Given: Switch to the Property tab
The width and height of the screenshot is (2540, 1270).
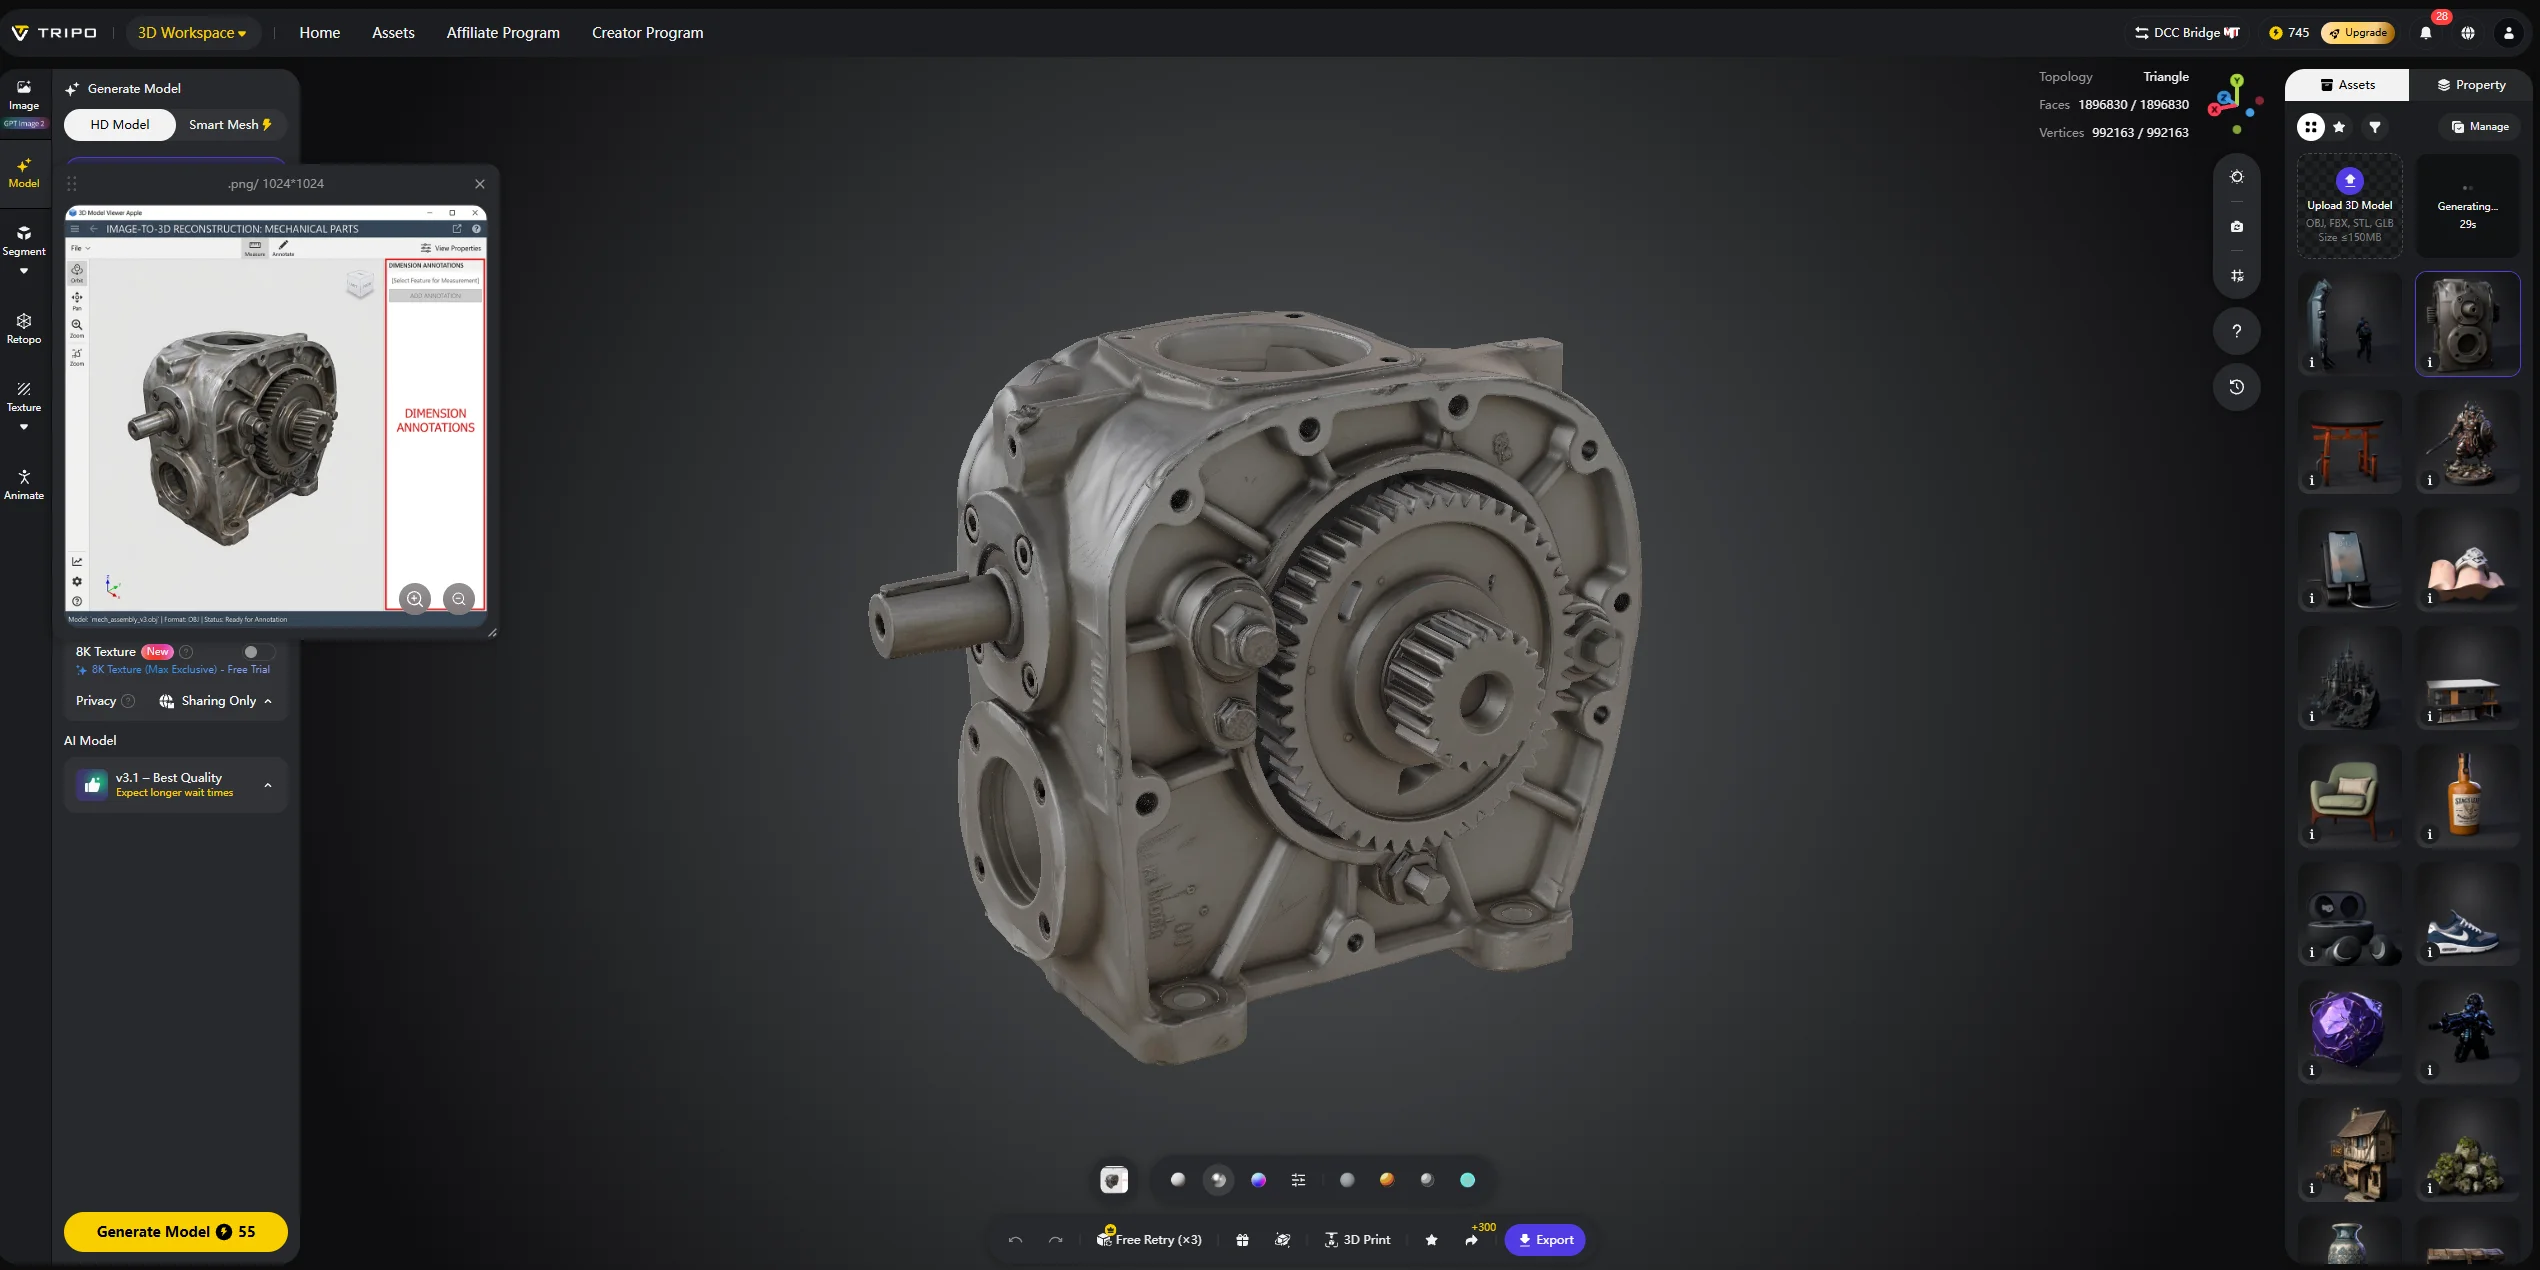Looking at the screenshot, I should click(2471, 85).
